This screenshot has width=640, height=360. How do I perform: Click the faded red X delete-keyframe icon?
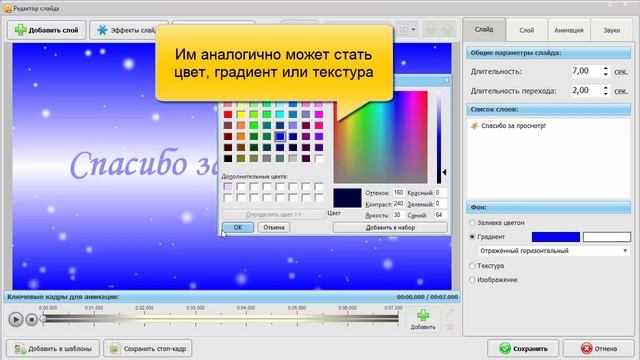point(450,327)
